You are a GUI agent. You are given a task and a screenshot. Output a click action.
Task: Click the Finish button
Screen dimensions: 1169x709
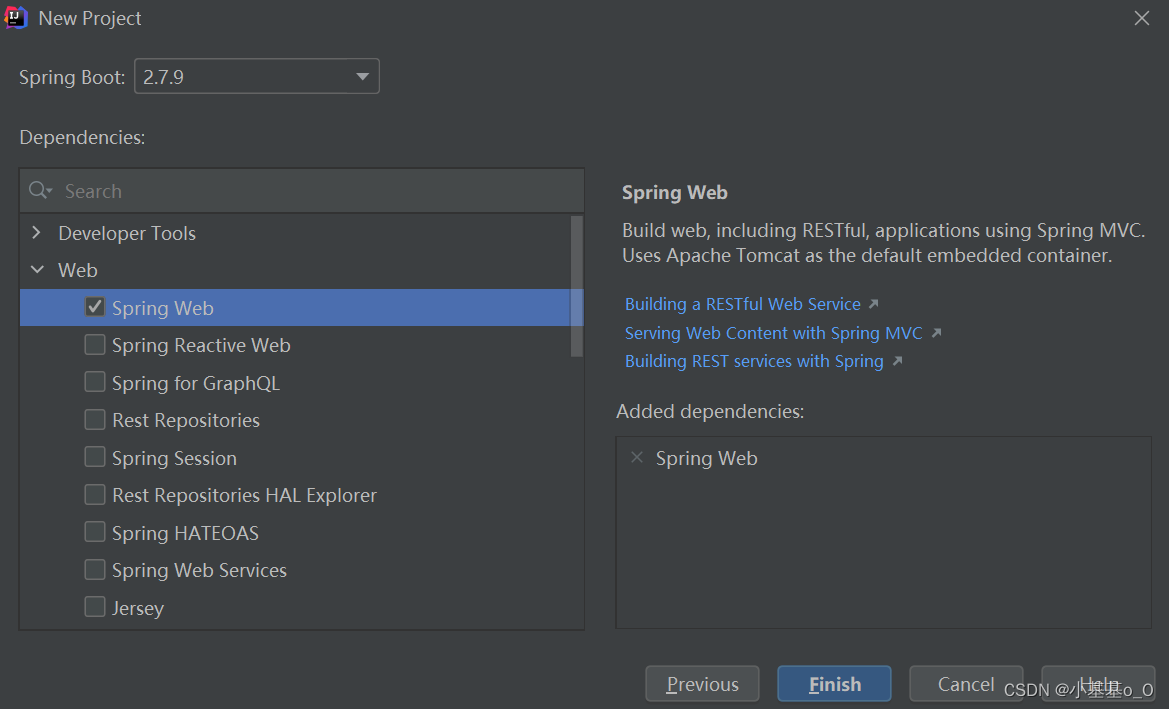point(834,684)
